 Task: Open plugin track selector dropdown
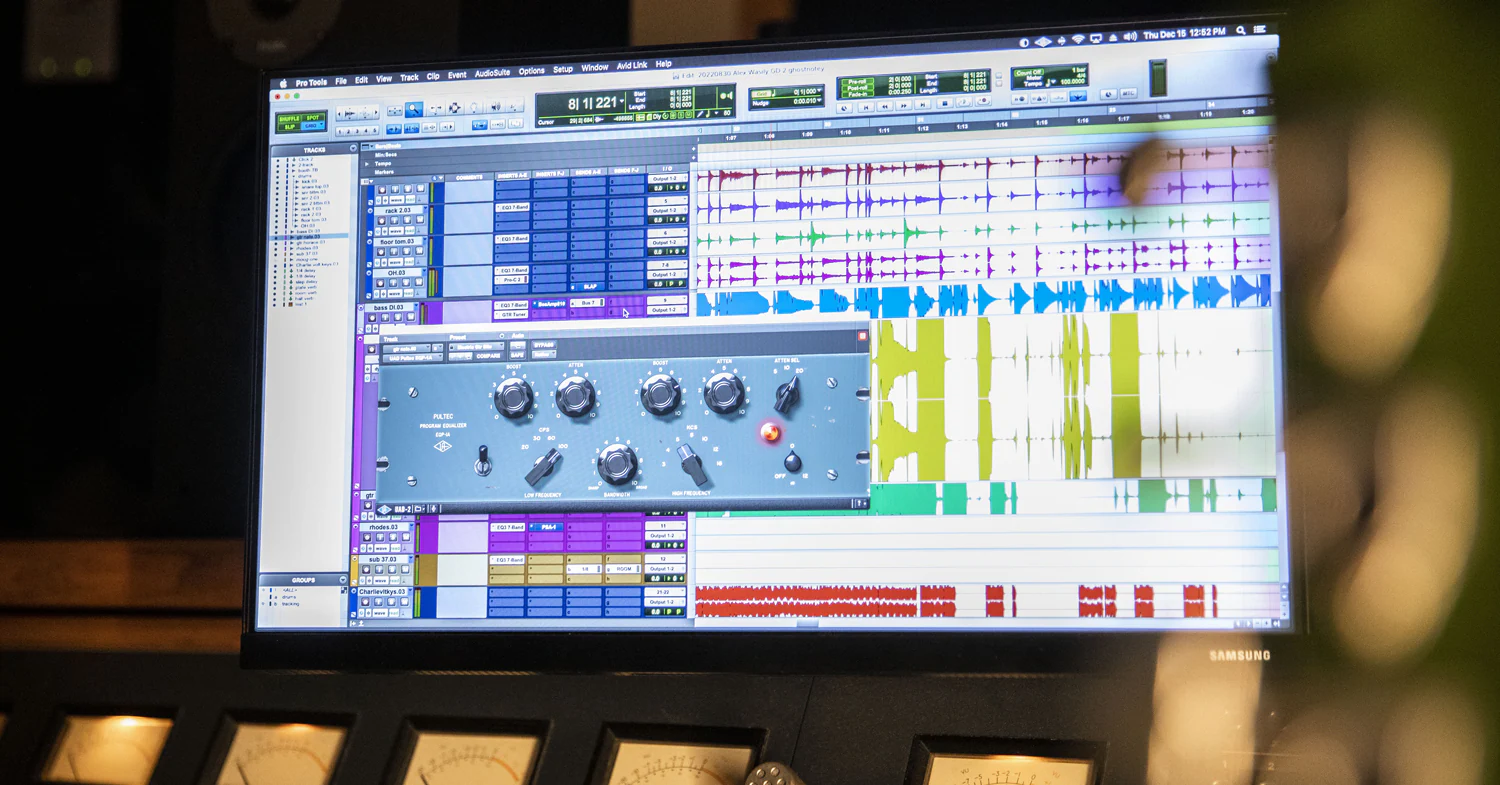click(407, 348)
